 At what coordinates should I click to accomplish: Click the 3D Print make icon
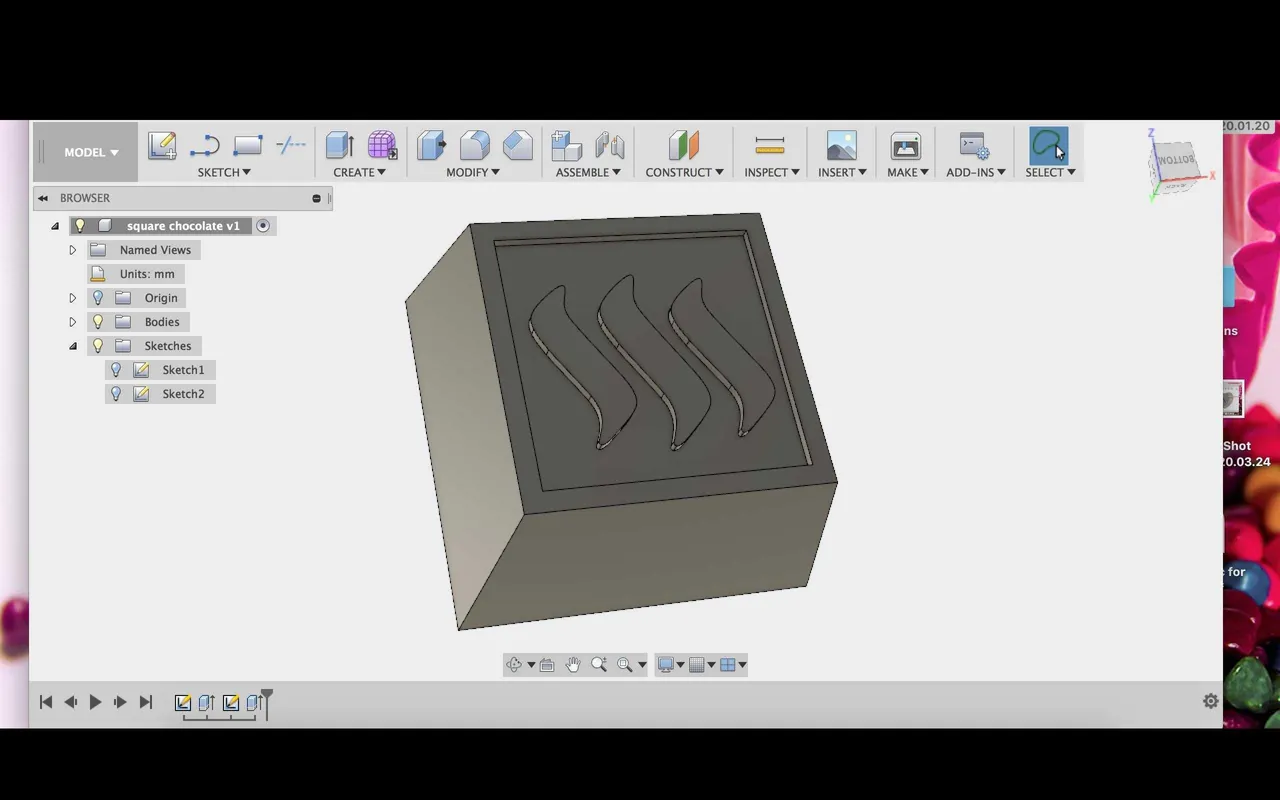(906, 146)
